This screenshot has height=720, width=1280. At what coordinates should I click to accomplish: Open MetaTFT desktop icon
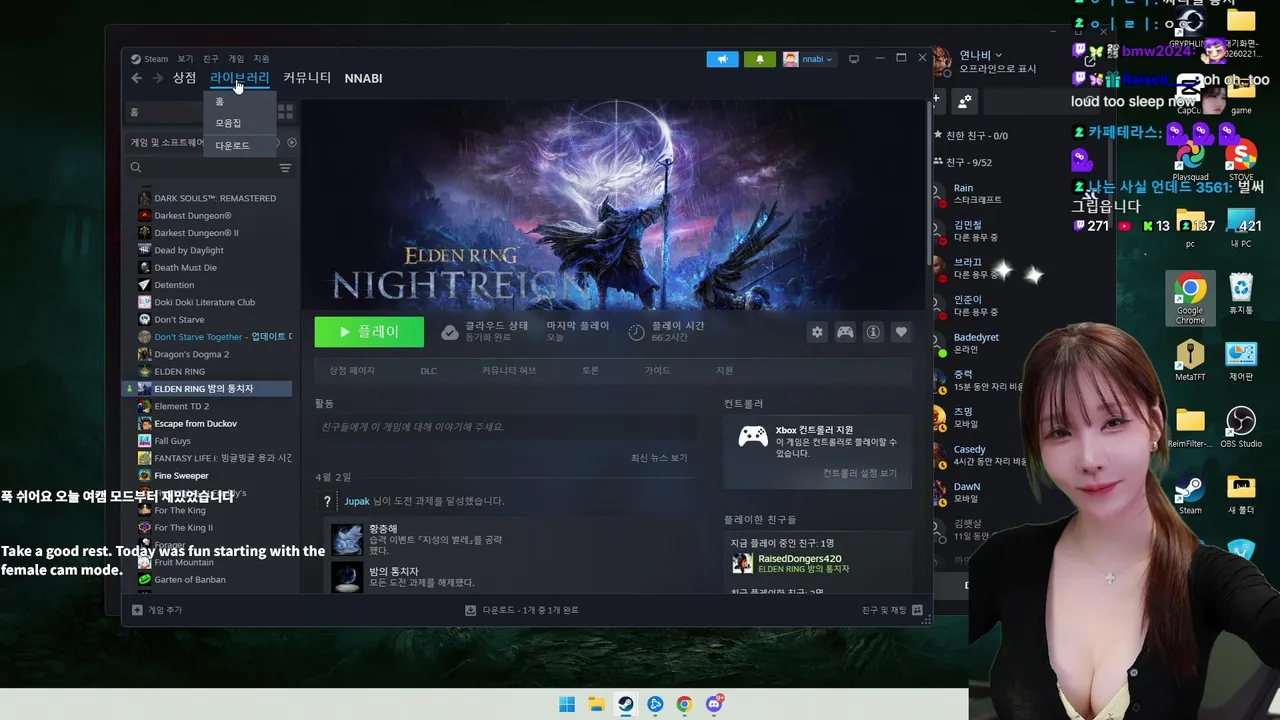[x=1190, y=361]
